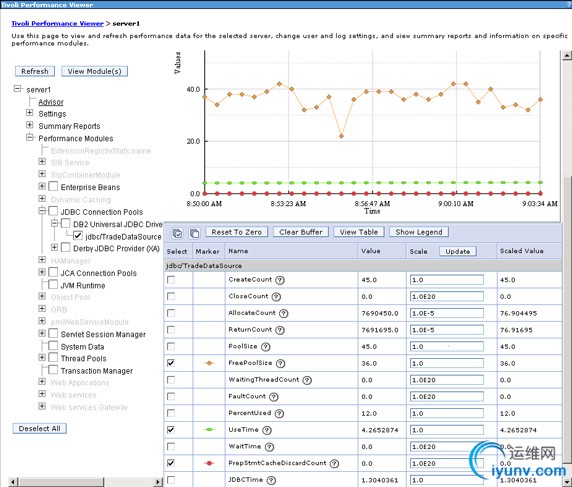Show help for UseTime
Screen dimensions: 572x487
pyautogui.click(x=267, y=430)
